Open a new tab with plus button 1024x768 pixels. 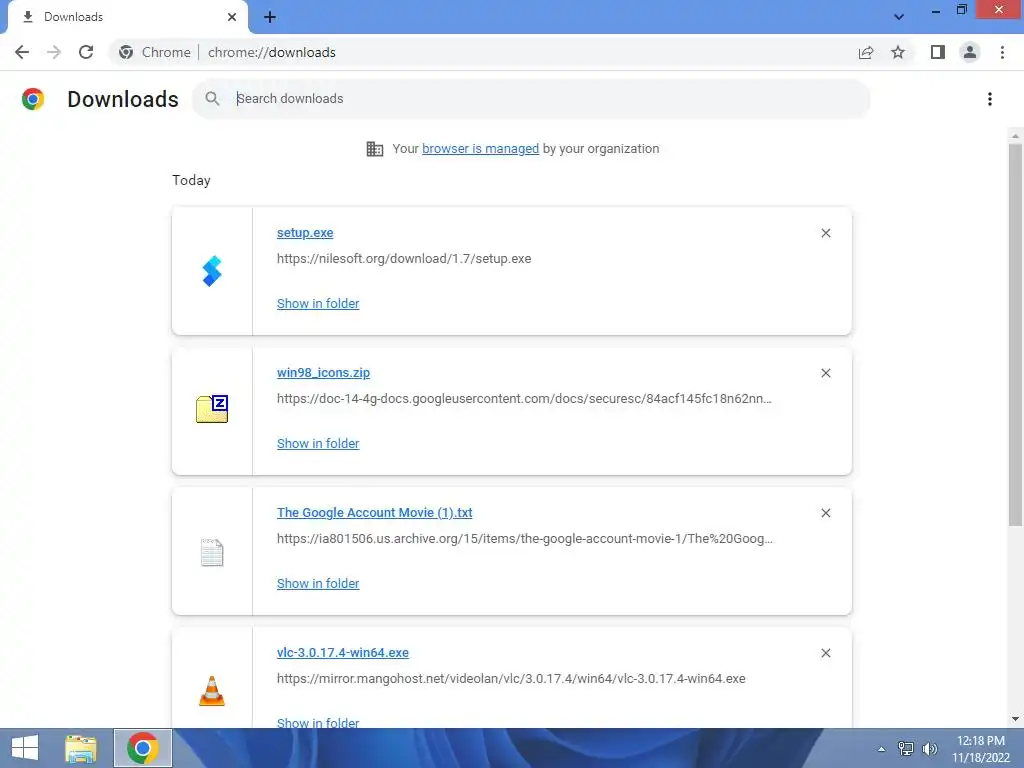(x=270, y=17)
